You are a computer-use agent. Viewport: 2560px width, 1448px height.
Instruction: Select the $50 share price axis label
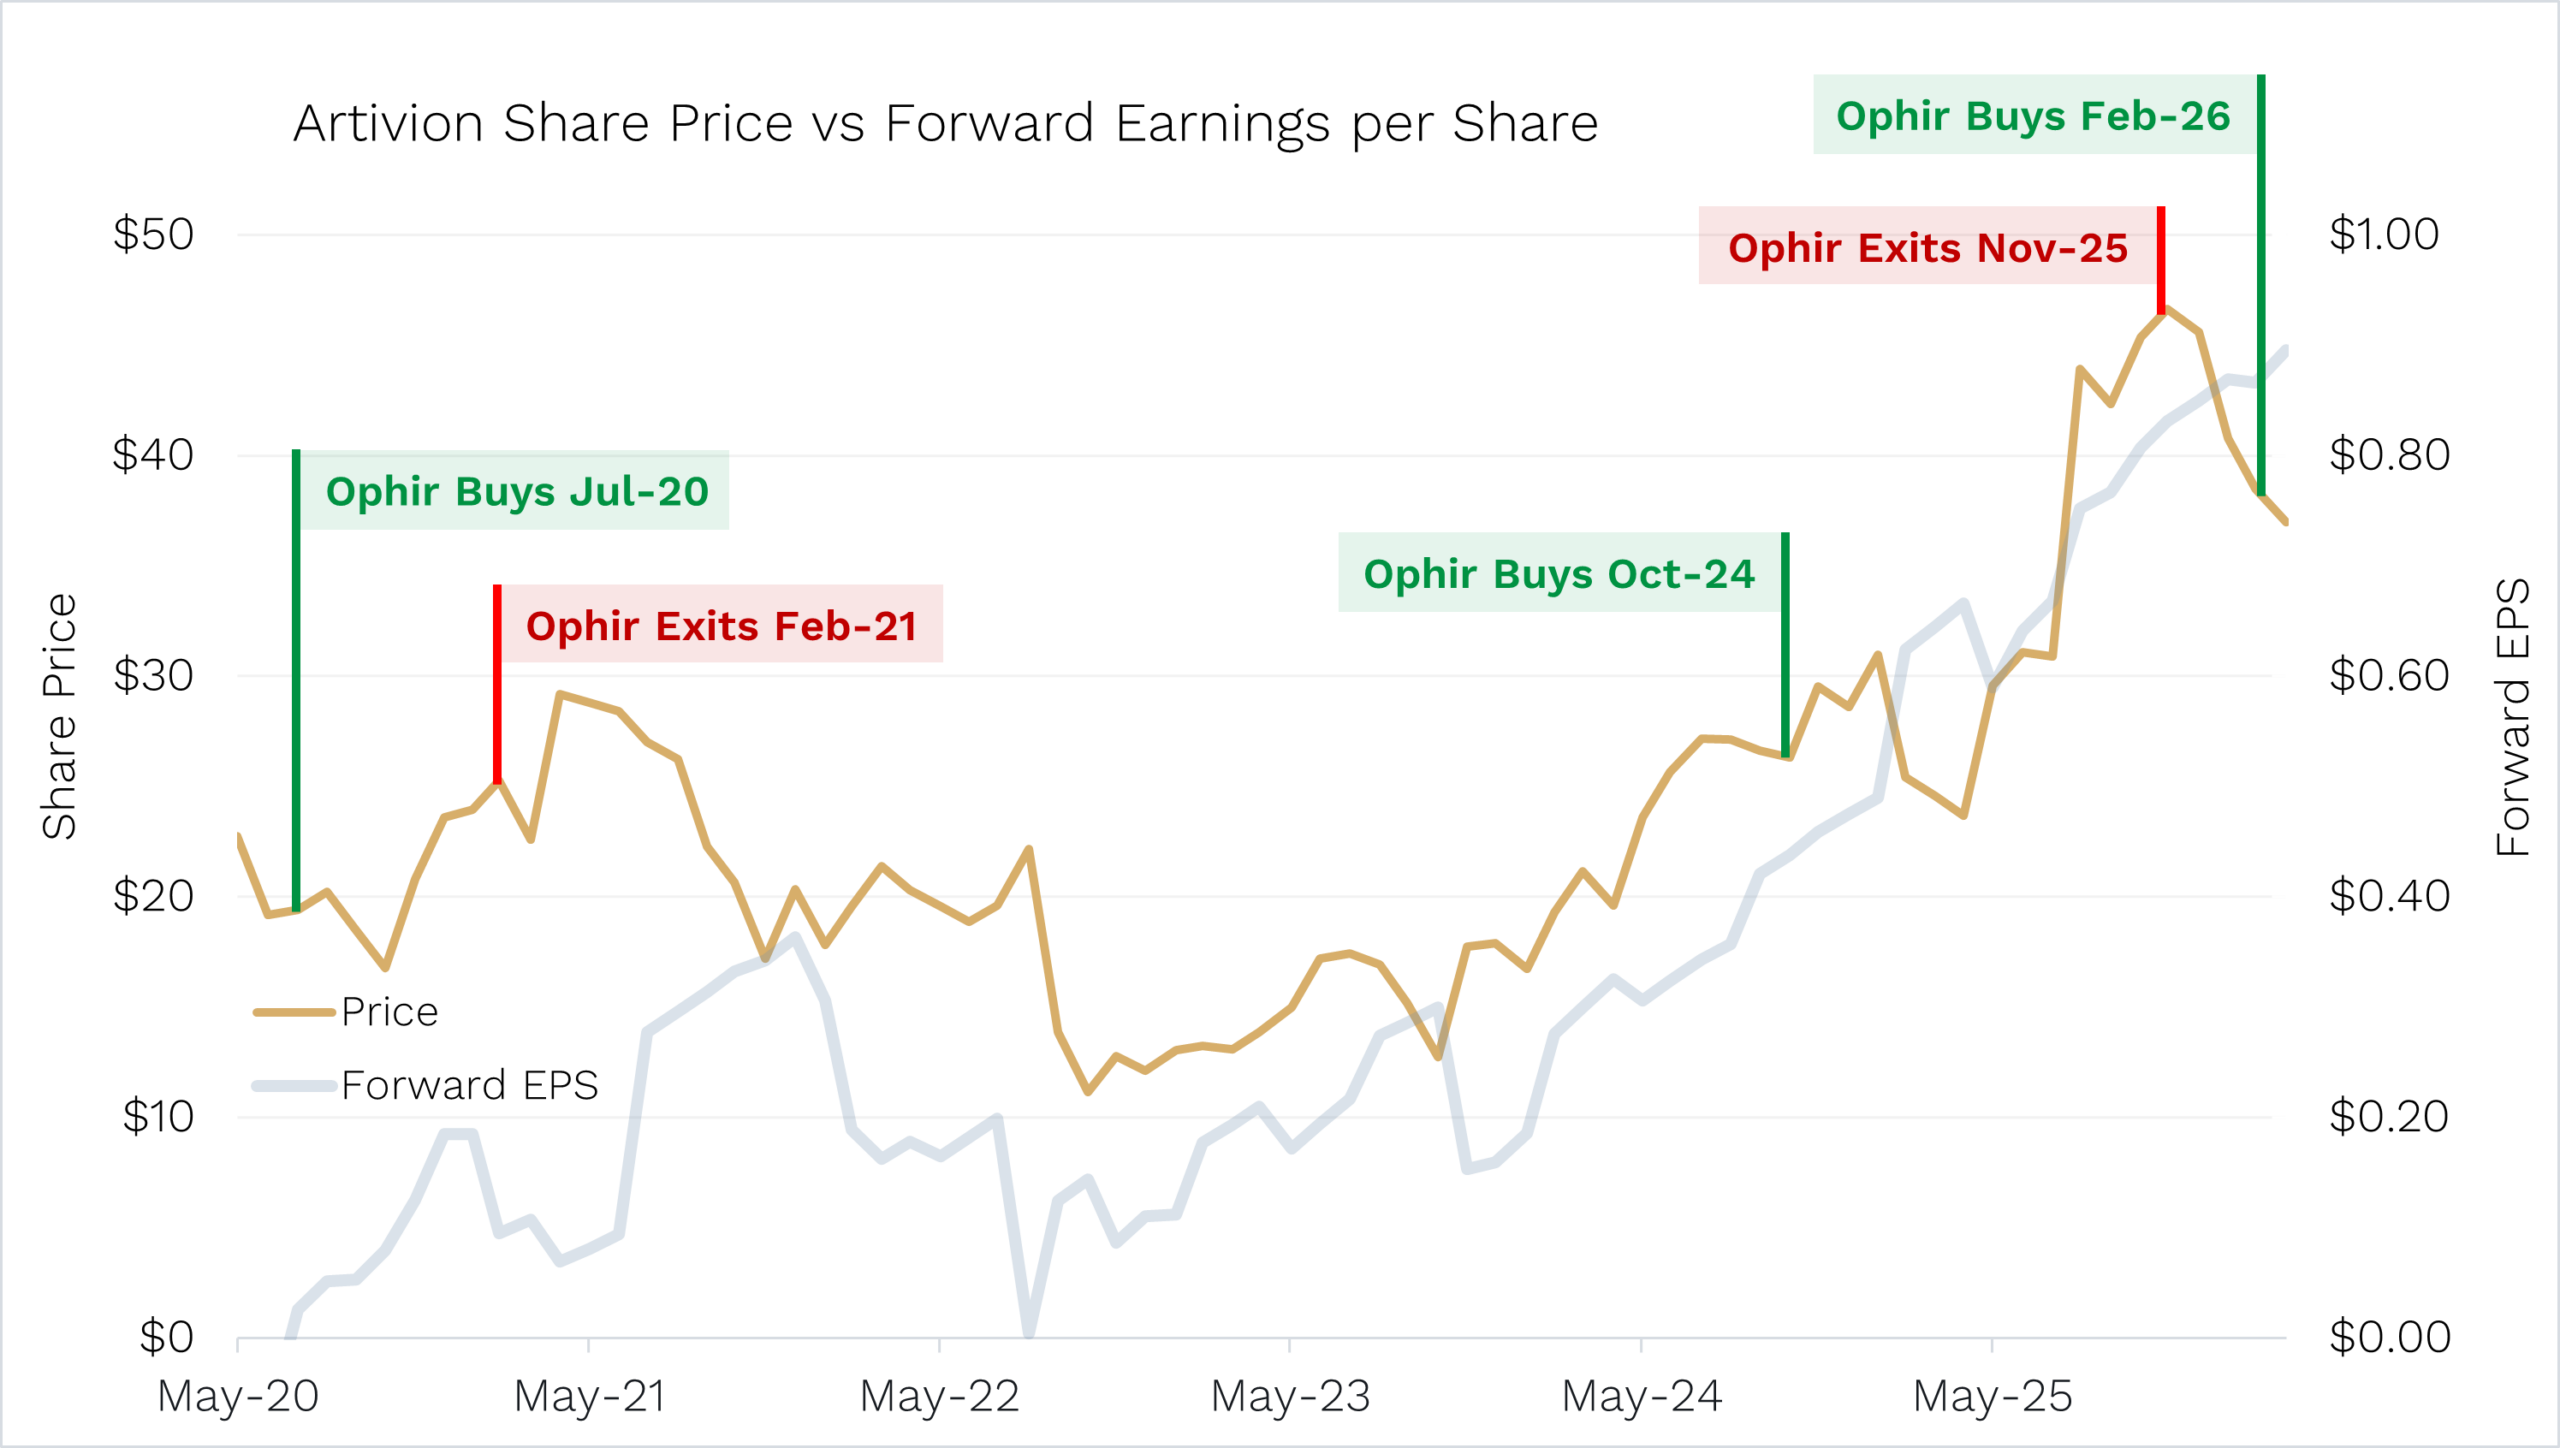click(153, 235)
